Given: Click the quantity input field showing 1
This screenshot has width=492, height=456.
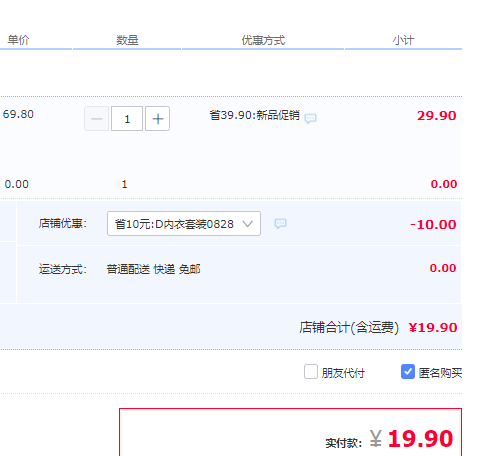Looking at the screenshot, I should [127, 119].
